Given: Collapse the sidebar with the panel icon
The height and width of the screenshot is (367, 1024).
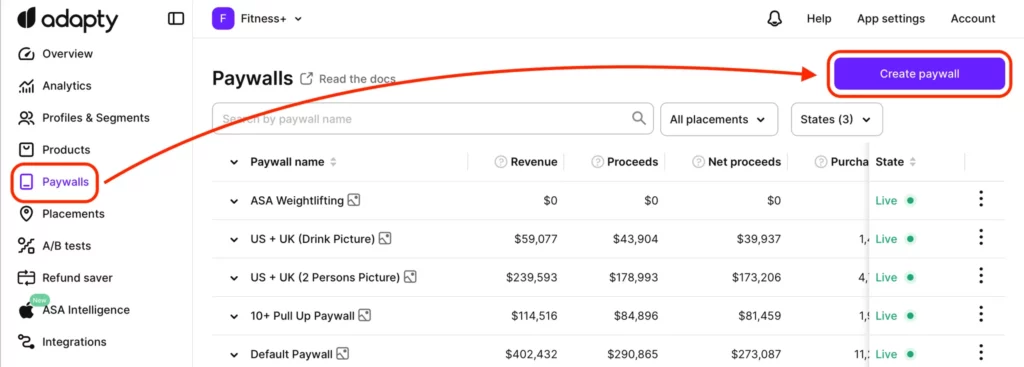Looking at the screenshot, I should (176, 19).
